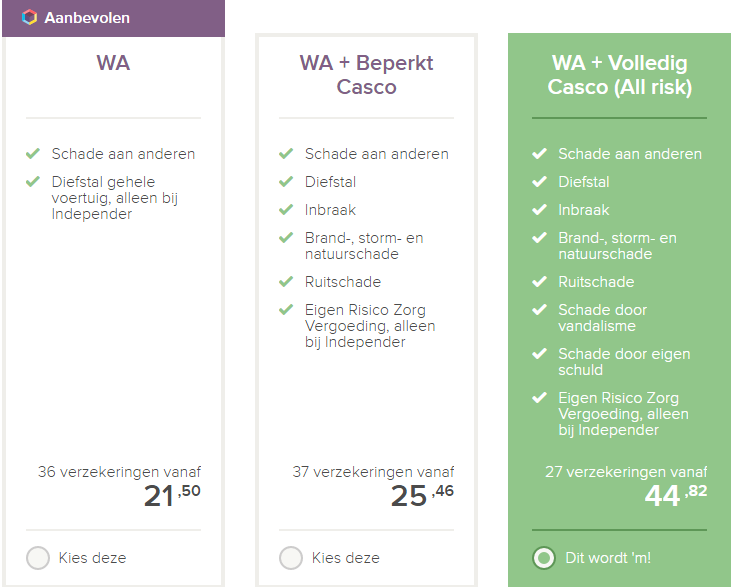Click checkmark beside Ruitschade in Beperkt Casco
This screenshot has width=738, height=587.
(286, 281)
